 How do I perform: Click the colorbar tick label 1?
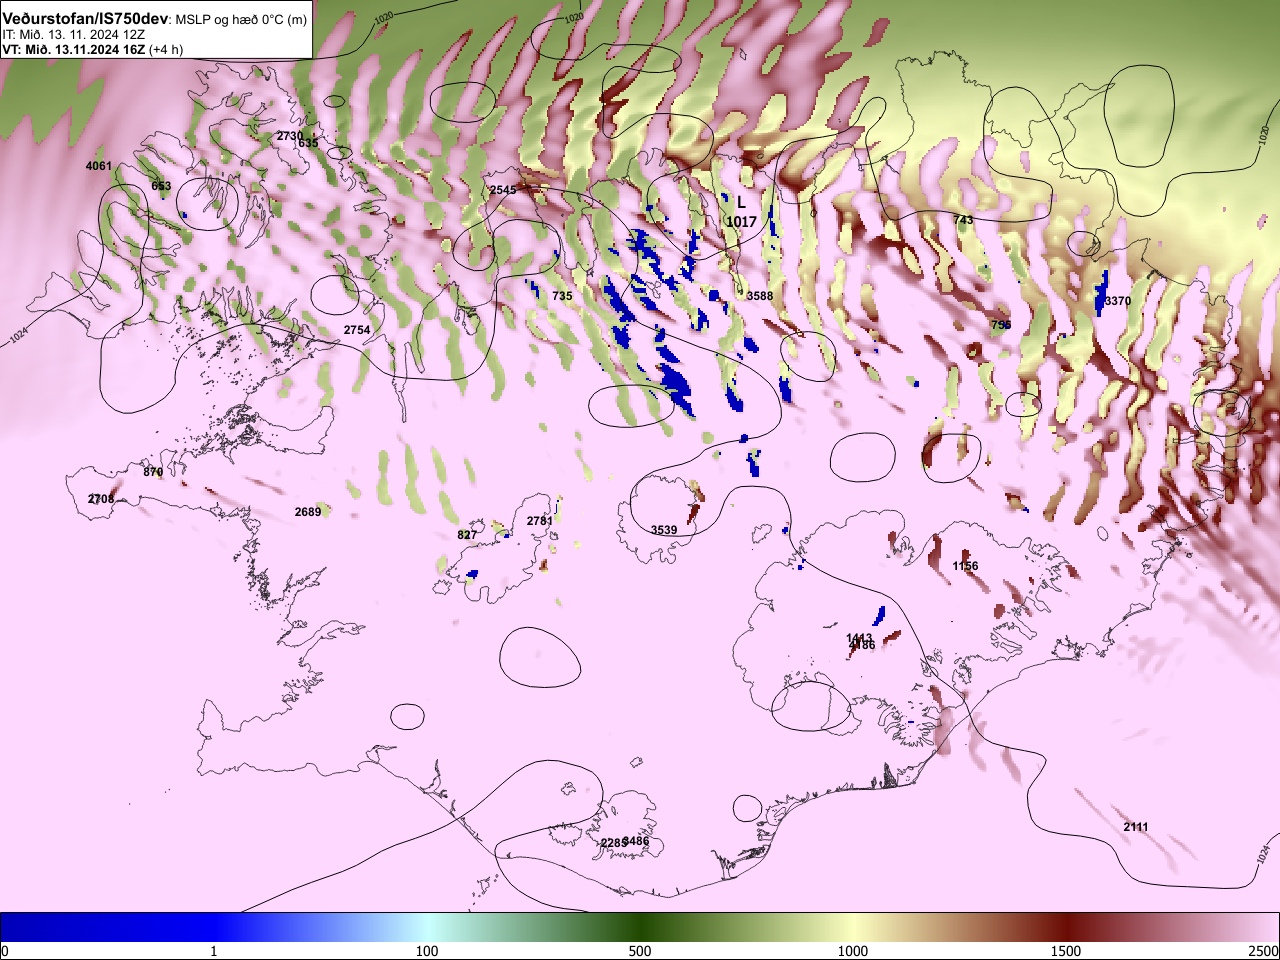point(214,951)
